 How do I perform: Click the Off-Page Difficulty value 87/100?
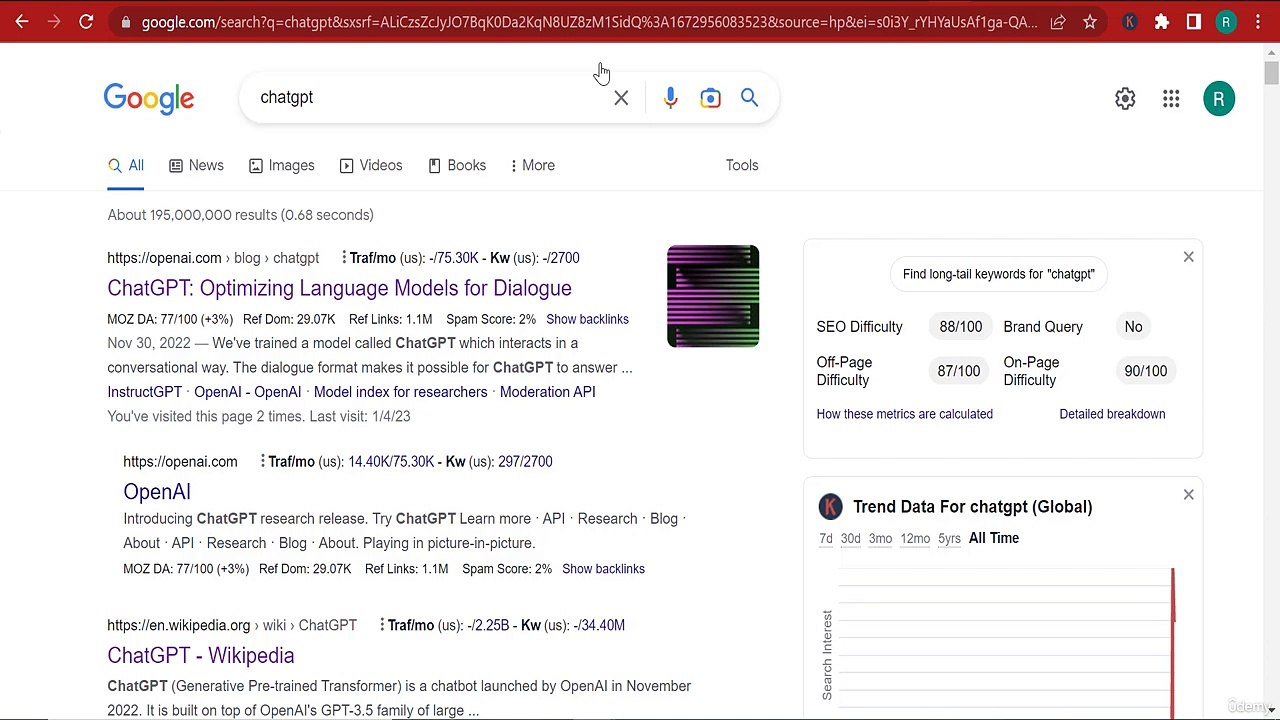pyautogui.click(x=958, y=371)
